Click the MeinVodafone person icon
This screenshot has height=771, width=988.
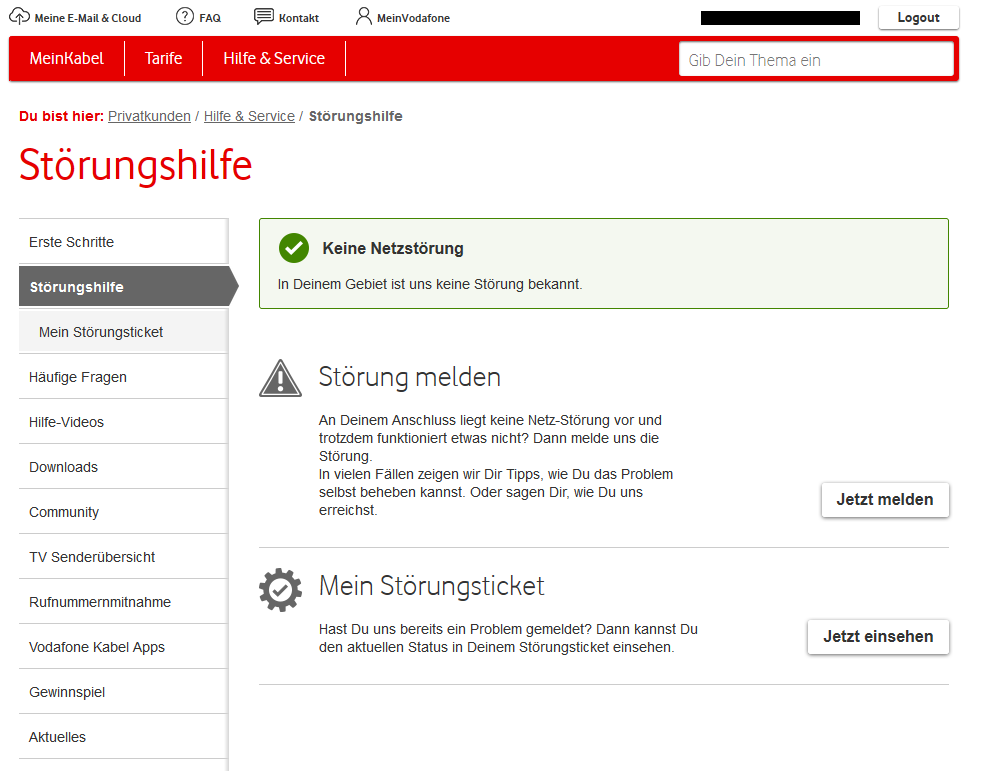364,16
